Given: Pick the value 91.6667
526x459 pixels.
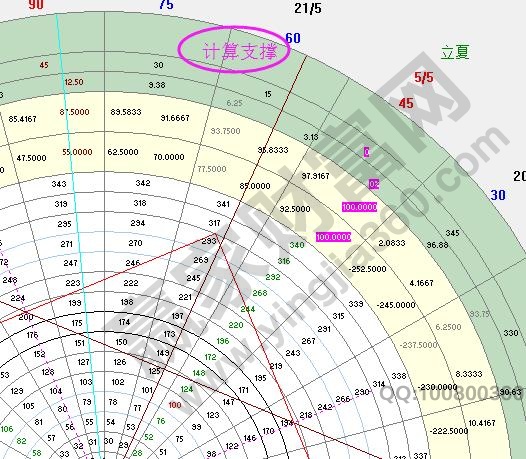Looking at the screenshot, I should pos(175,118).
